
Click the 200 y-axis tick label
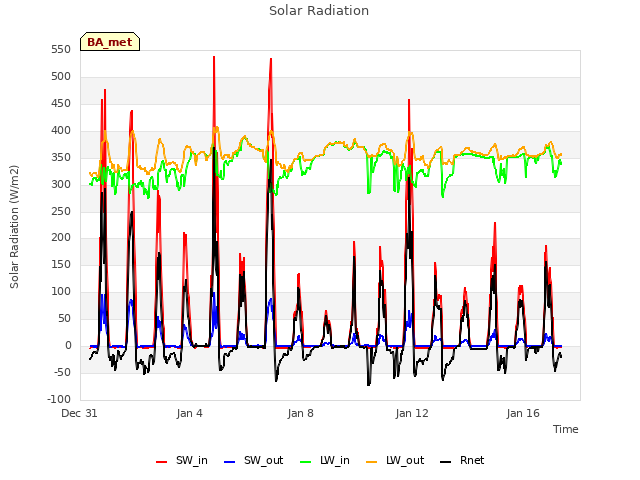[61, 237]
